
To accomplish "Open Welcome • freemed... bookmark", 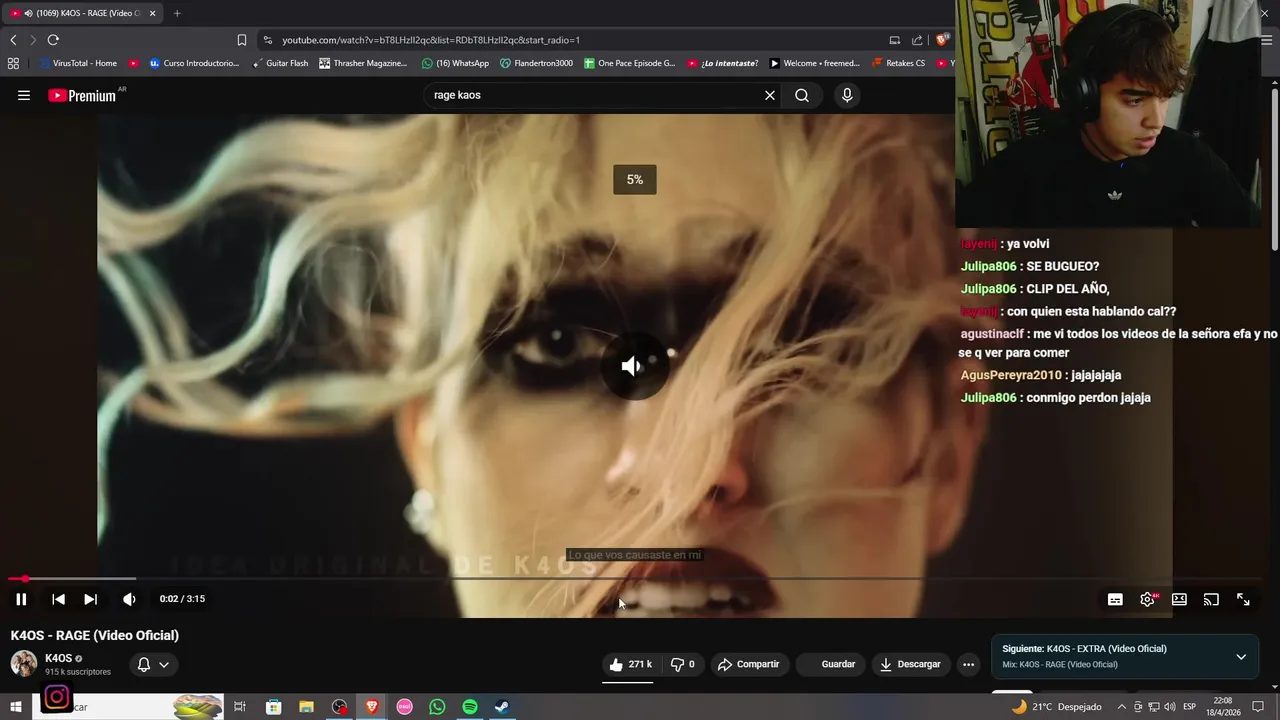I will [814, 63].
